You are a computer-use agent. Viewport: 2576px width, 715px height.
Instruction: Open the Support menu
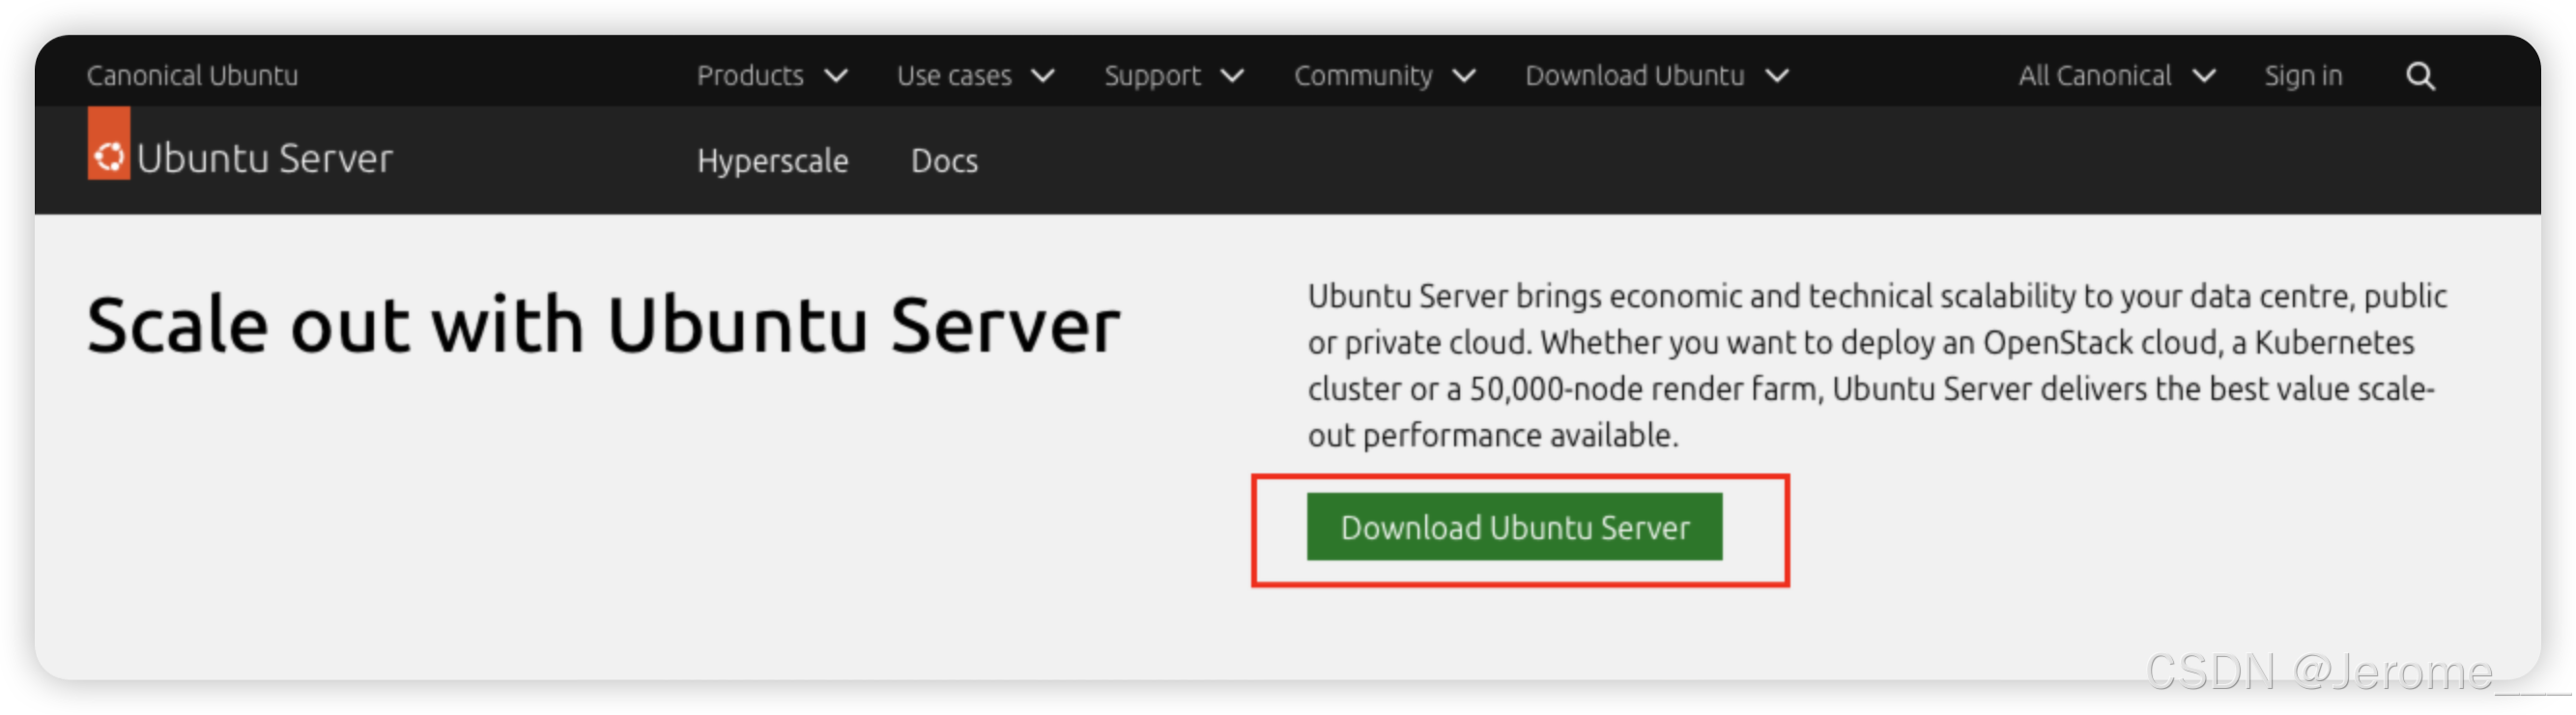pos(1175,76)
